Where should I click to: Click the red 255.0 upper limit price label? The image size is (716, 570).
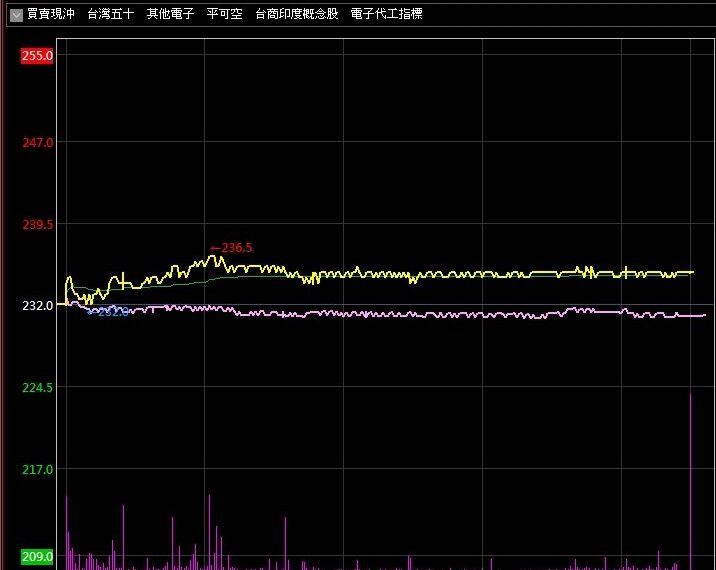point(37,56)
